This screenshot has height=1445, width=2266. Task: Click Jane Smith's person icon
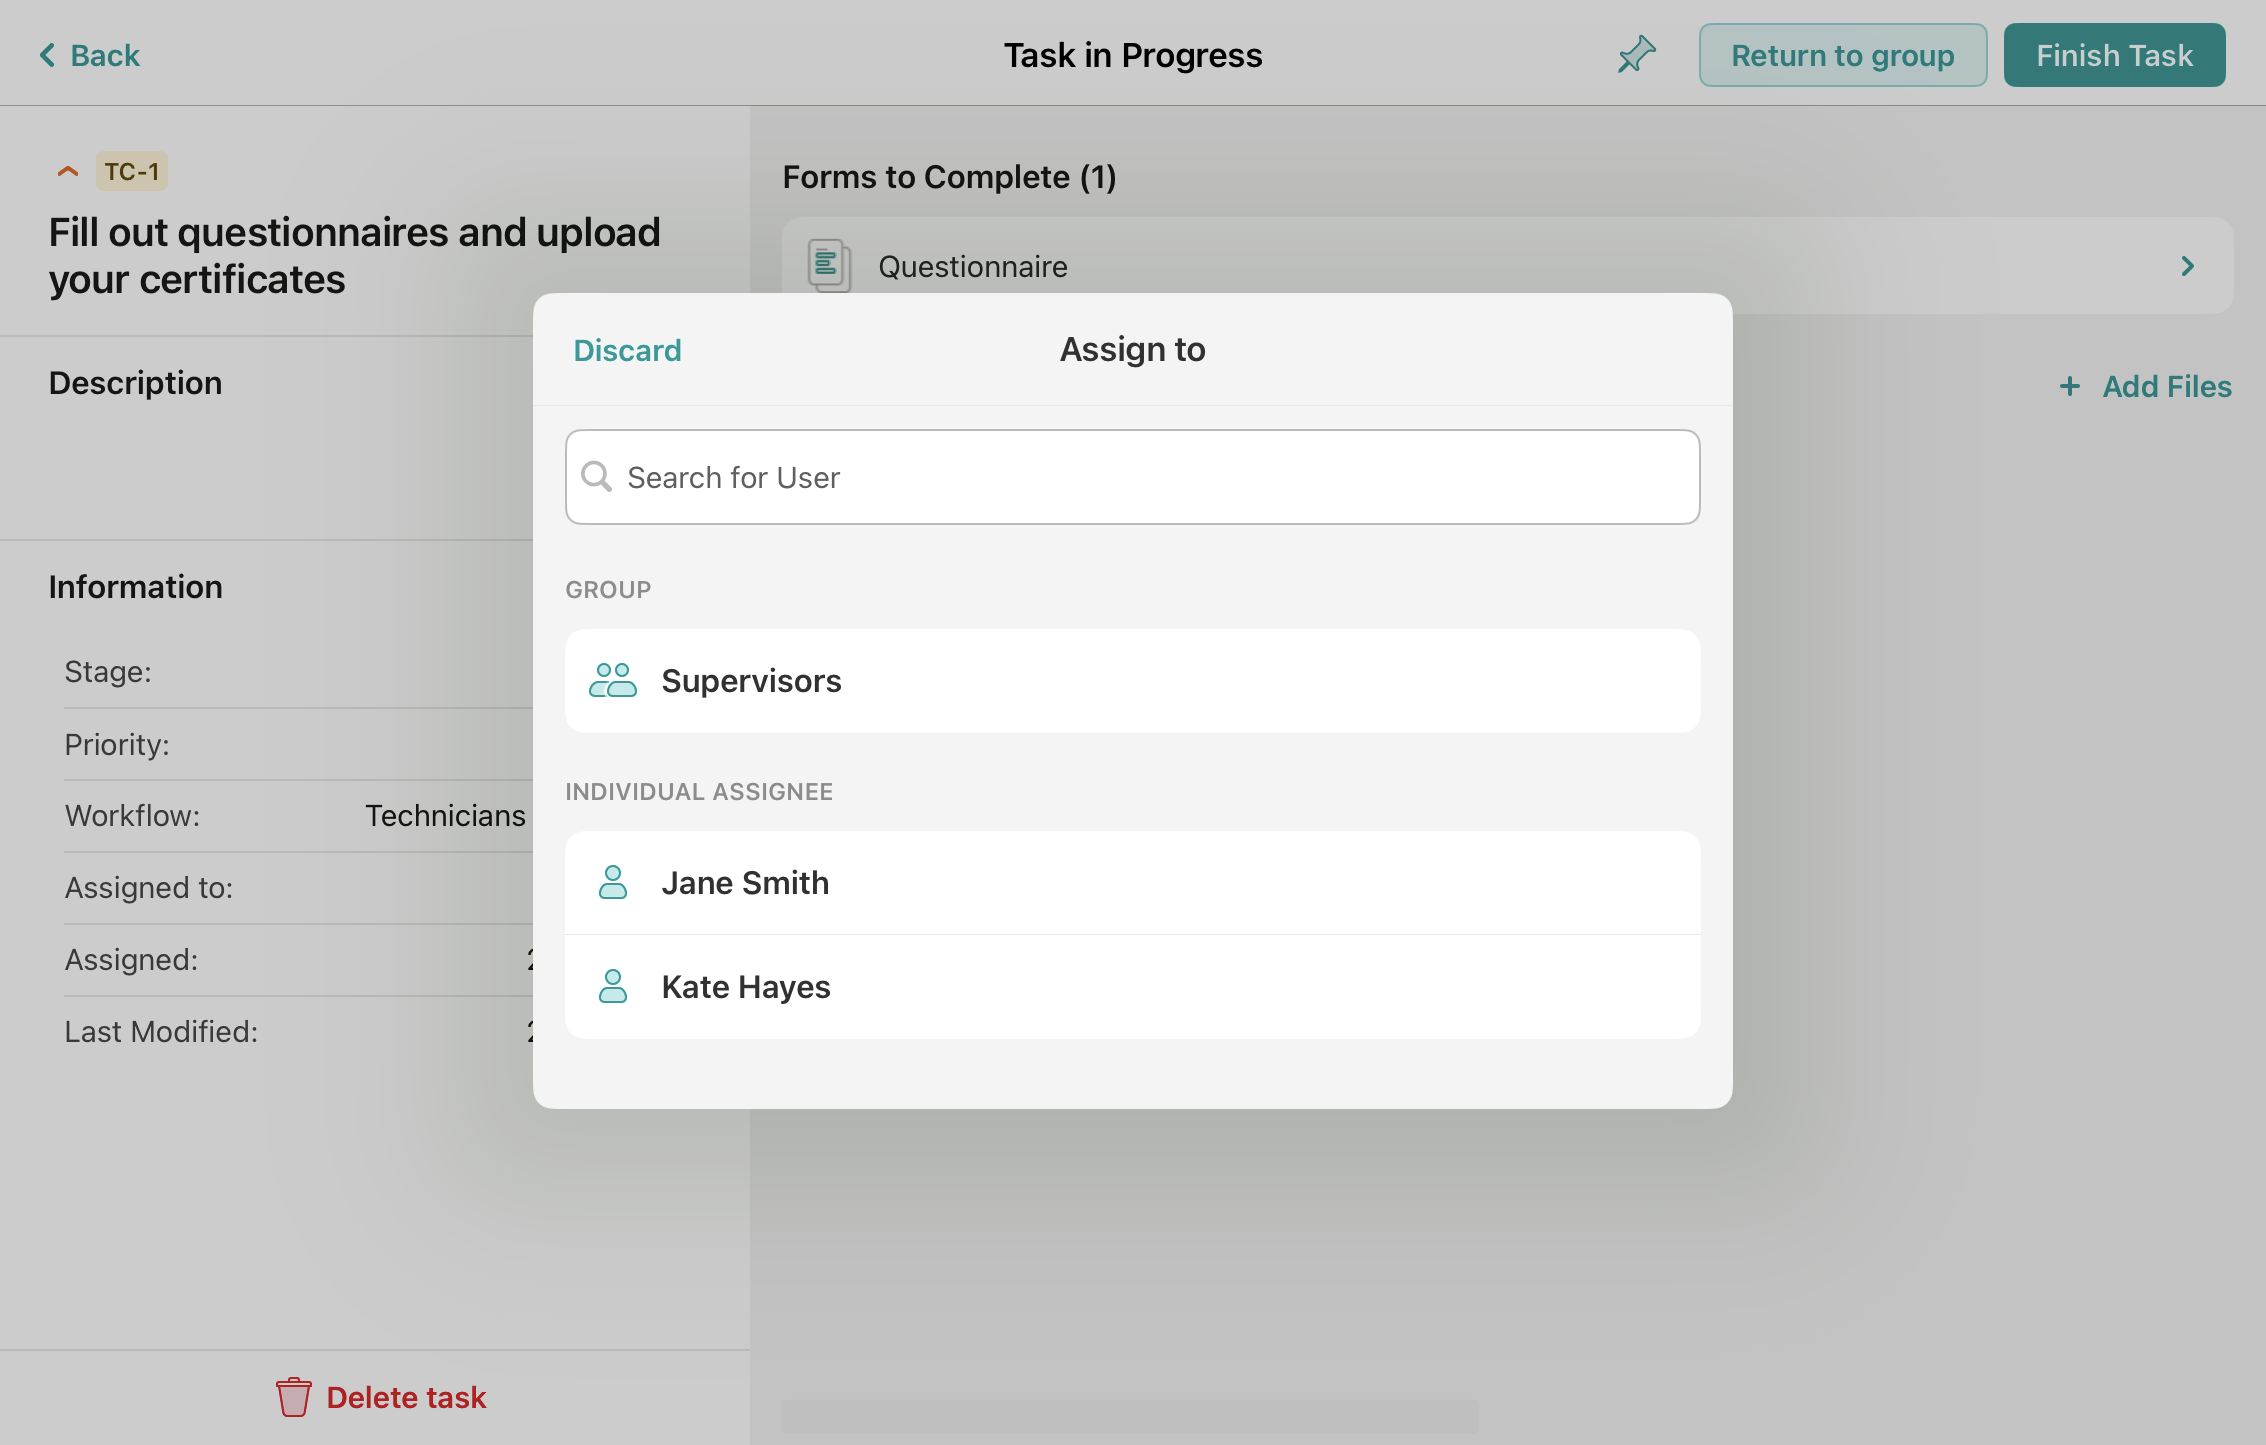tap(612, 883)
